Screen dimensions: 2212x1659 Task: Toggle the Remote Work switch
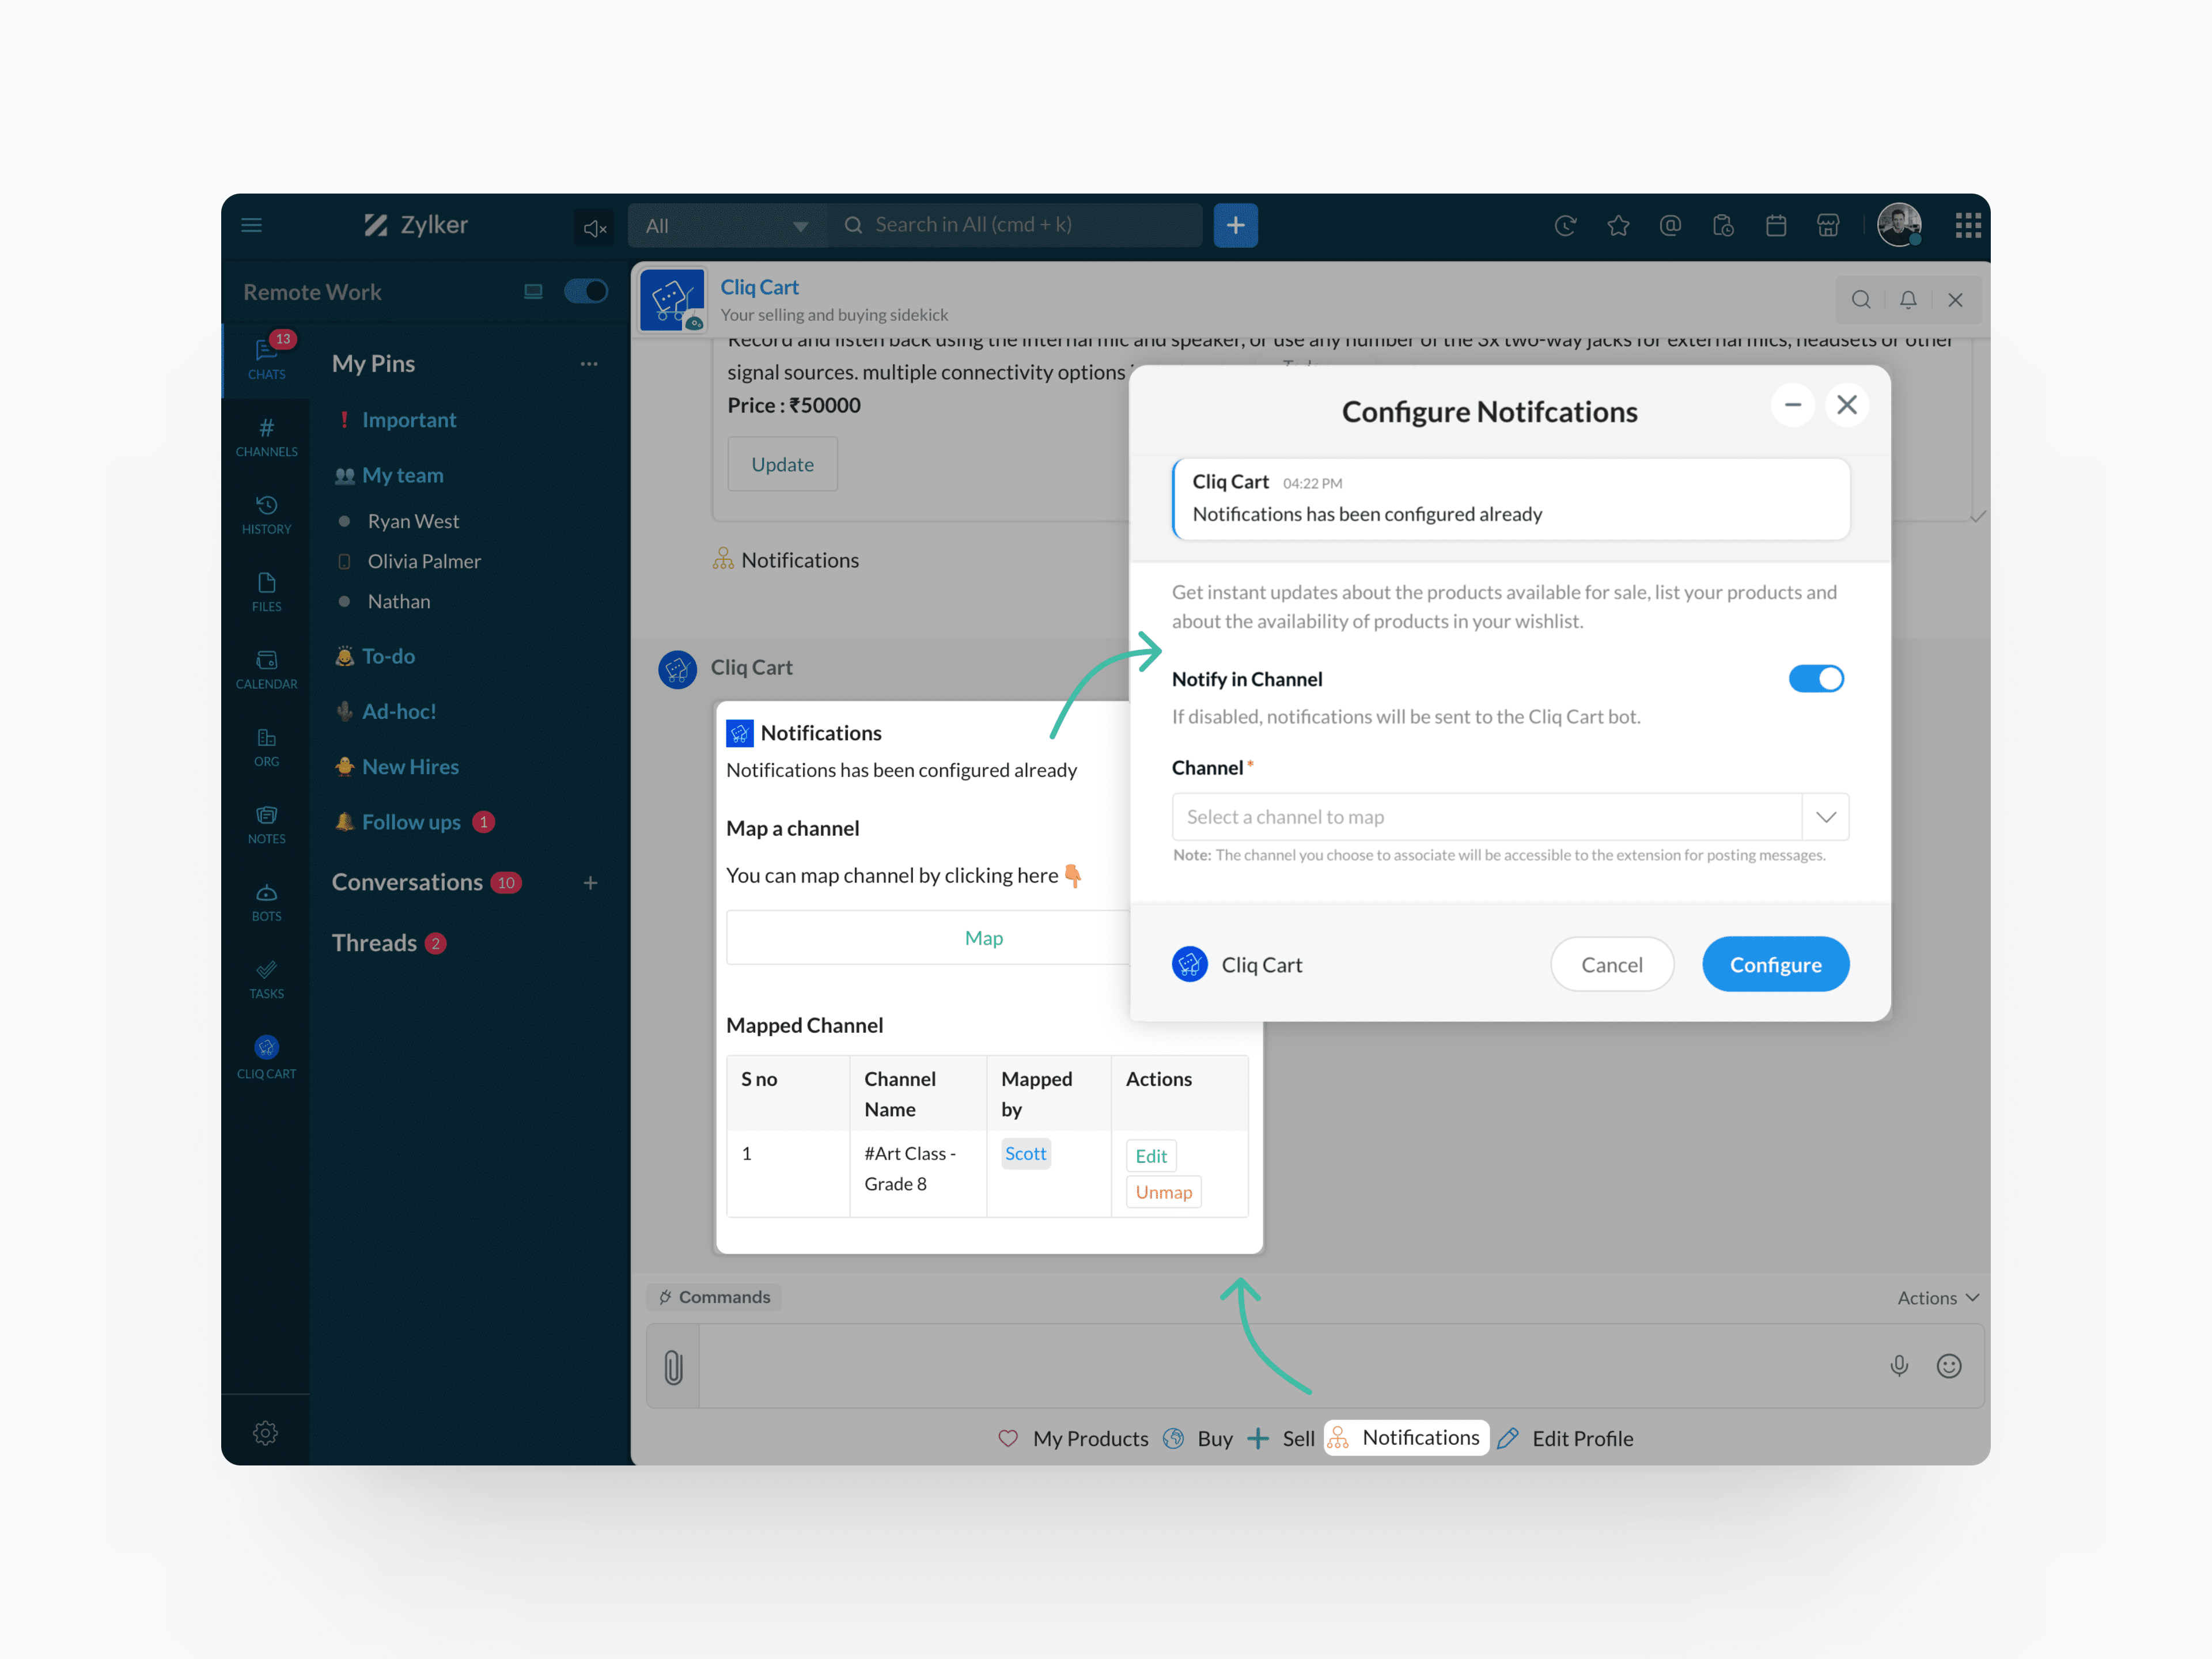(x=586, y=291)
